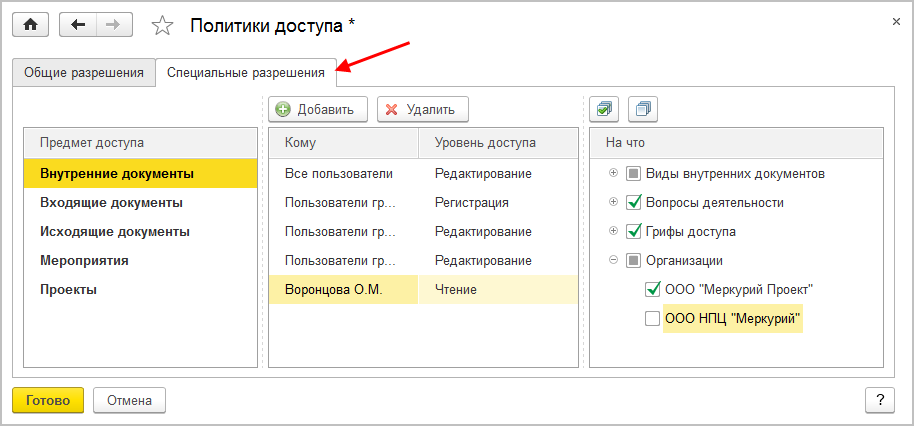The image size is (914, 426).
Task: Open help with the question mark button
Action: click(x=879, y=400)
